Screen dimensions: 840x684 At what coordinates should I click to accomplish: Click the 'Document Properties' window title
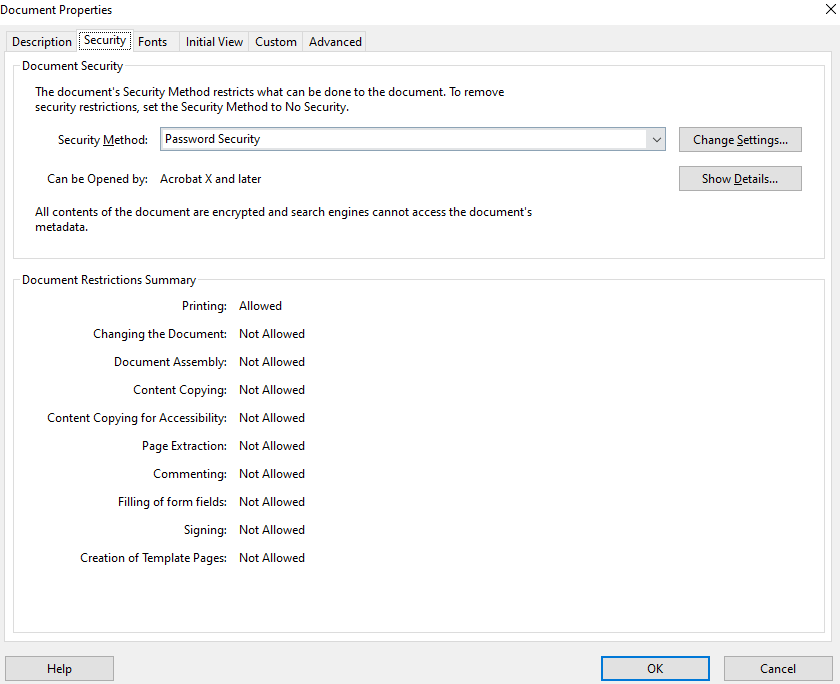[56, 10]
